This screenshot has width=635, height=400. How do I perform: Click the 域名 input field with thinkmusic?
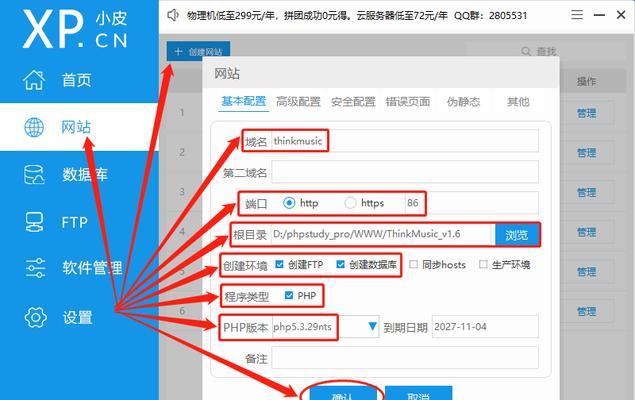point(405,141)
